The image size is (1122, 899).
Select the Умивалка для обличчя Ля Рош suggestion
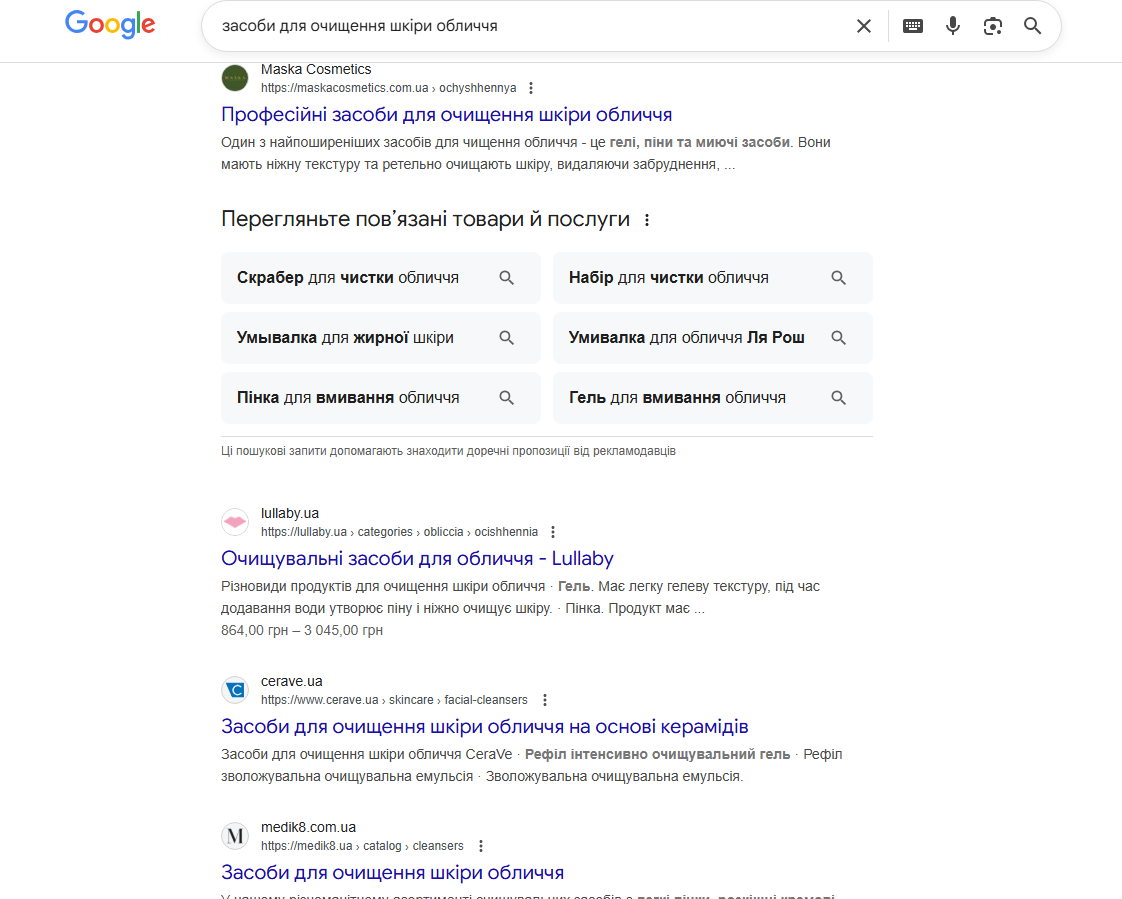(x=713, y=338)
